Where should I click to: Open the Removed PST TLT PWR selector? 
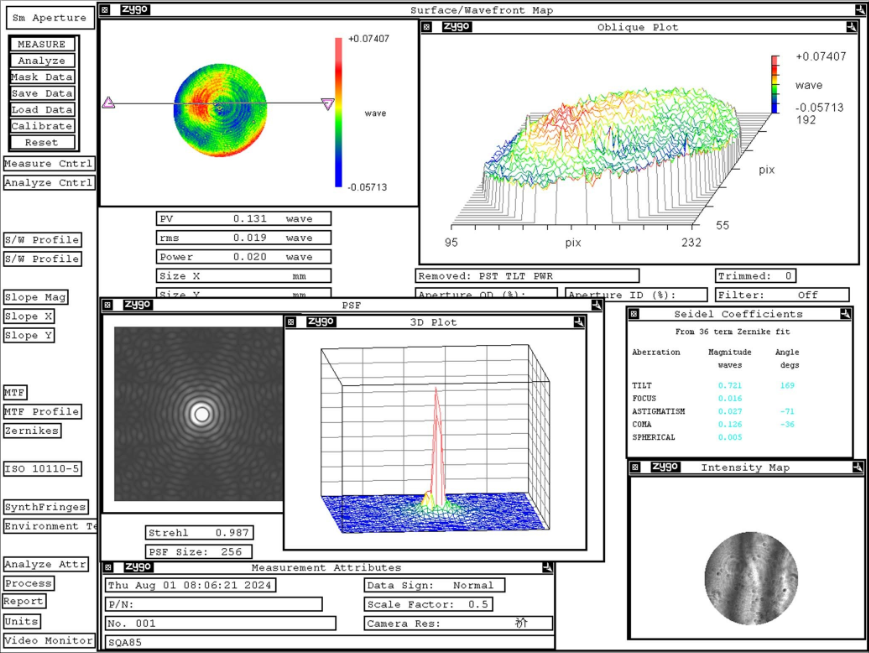pos(527,276)
